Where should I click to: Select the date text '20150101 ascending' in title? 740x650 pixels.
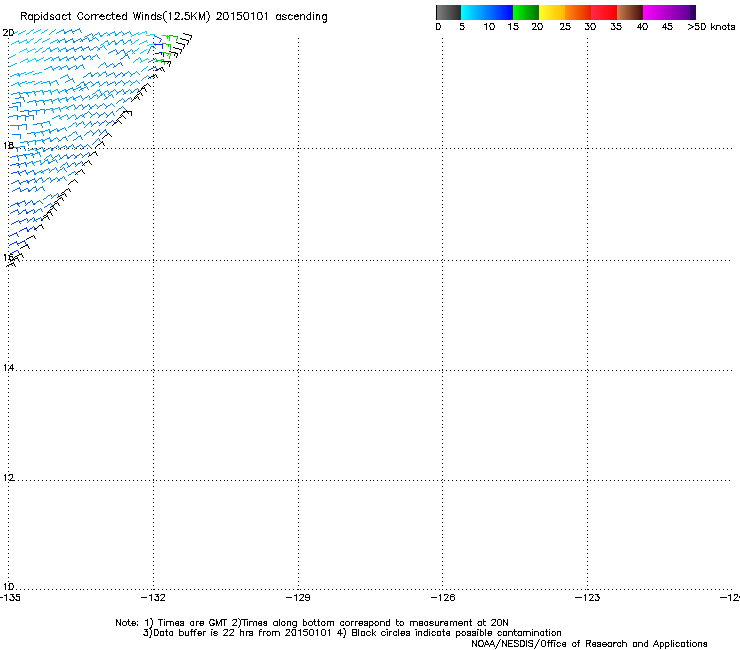point(271,17)
